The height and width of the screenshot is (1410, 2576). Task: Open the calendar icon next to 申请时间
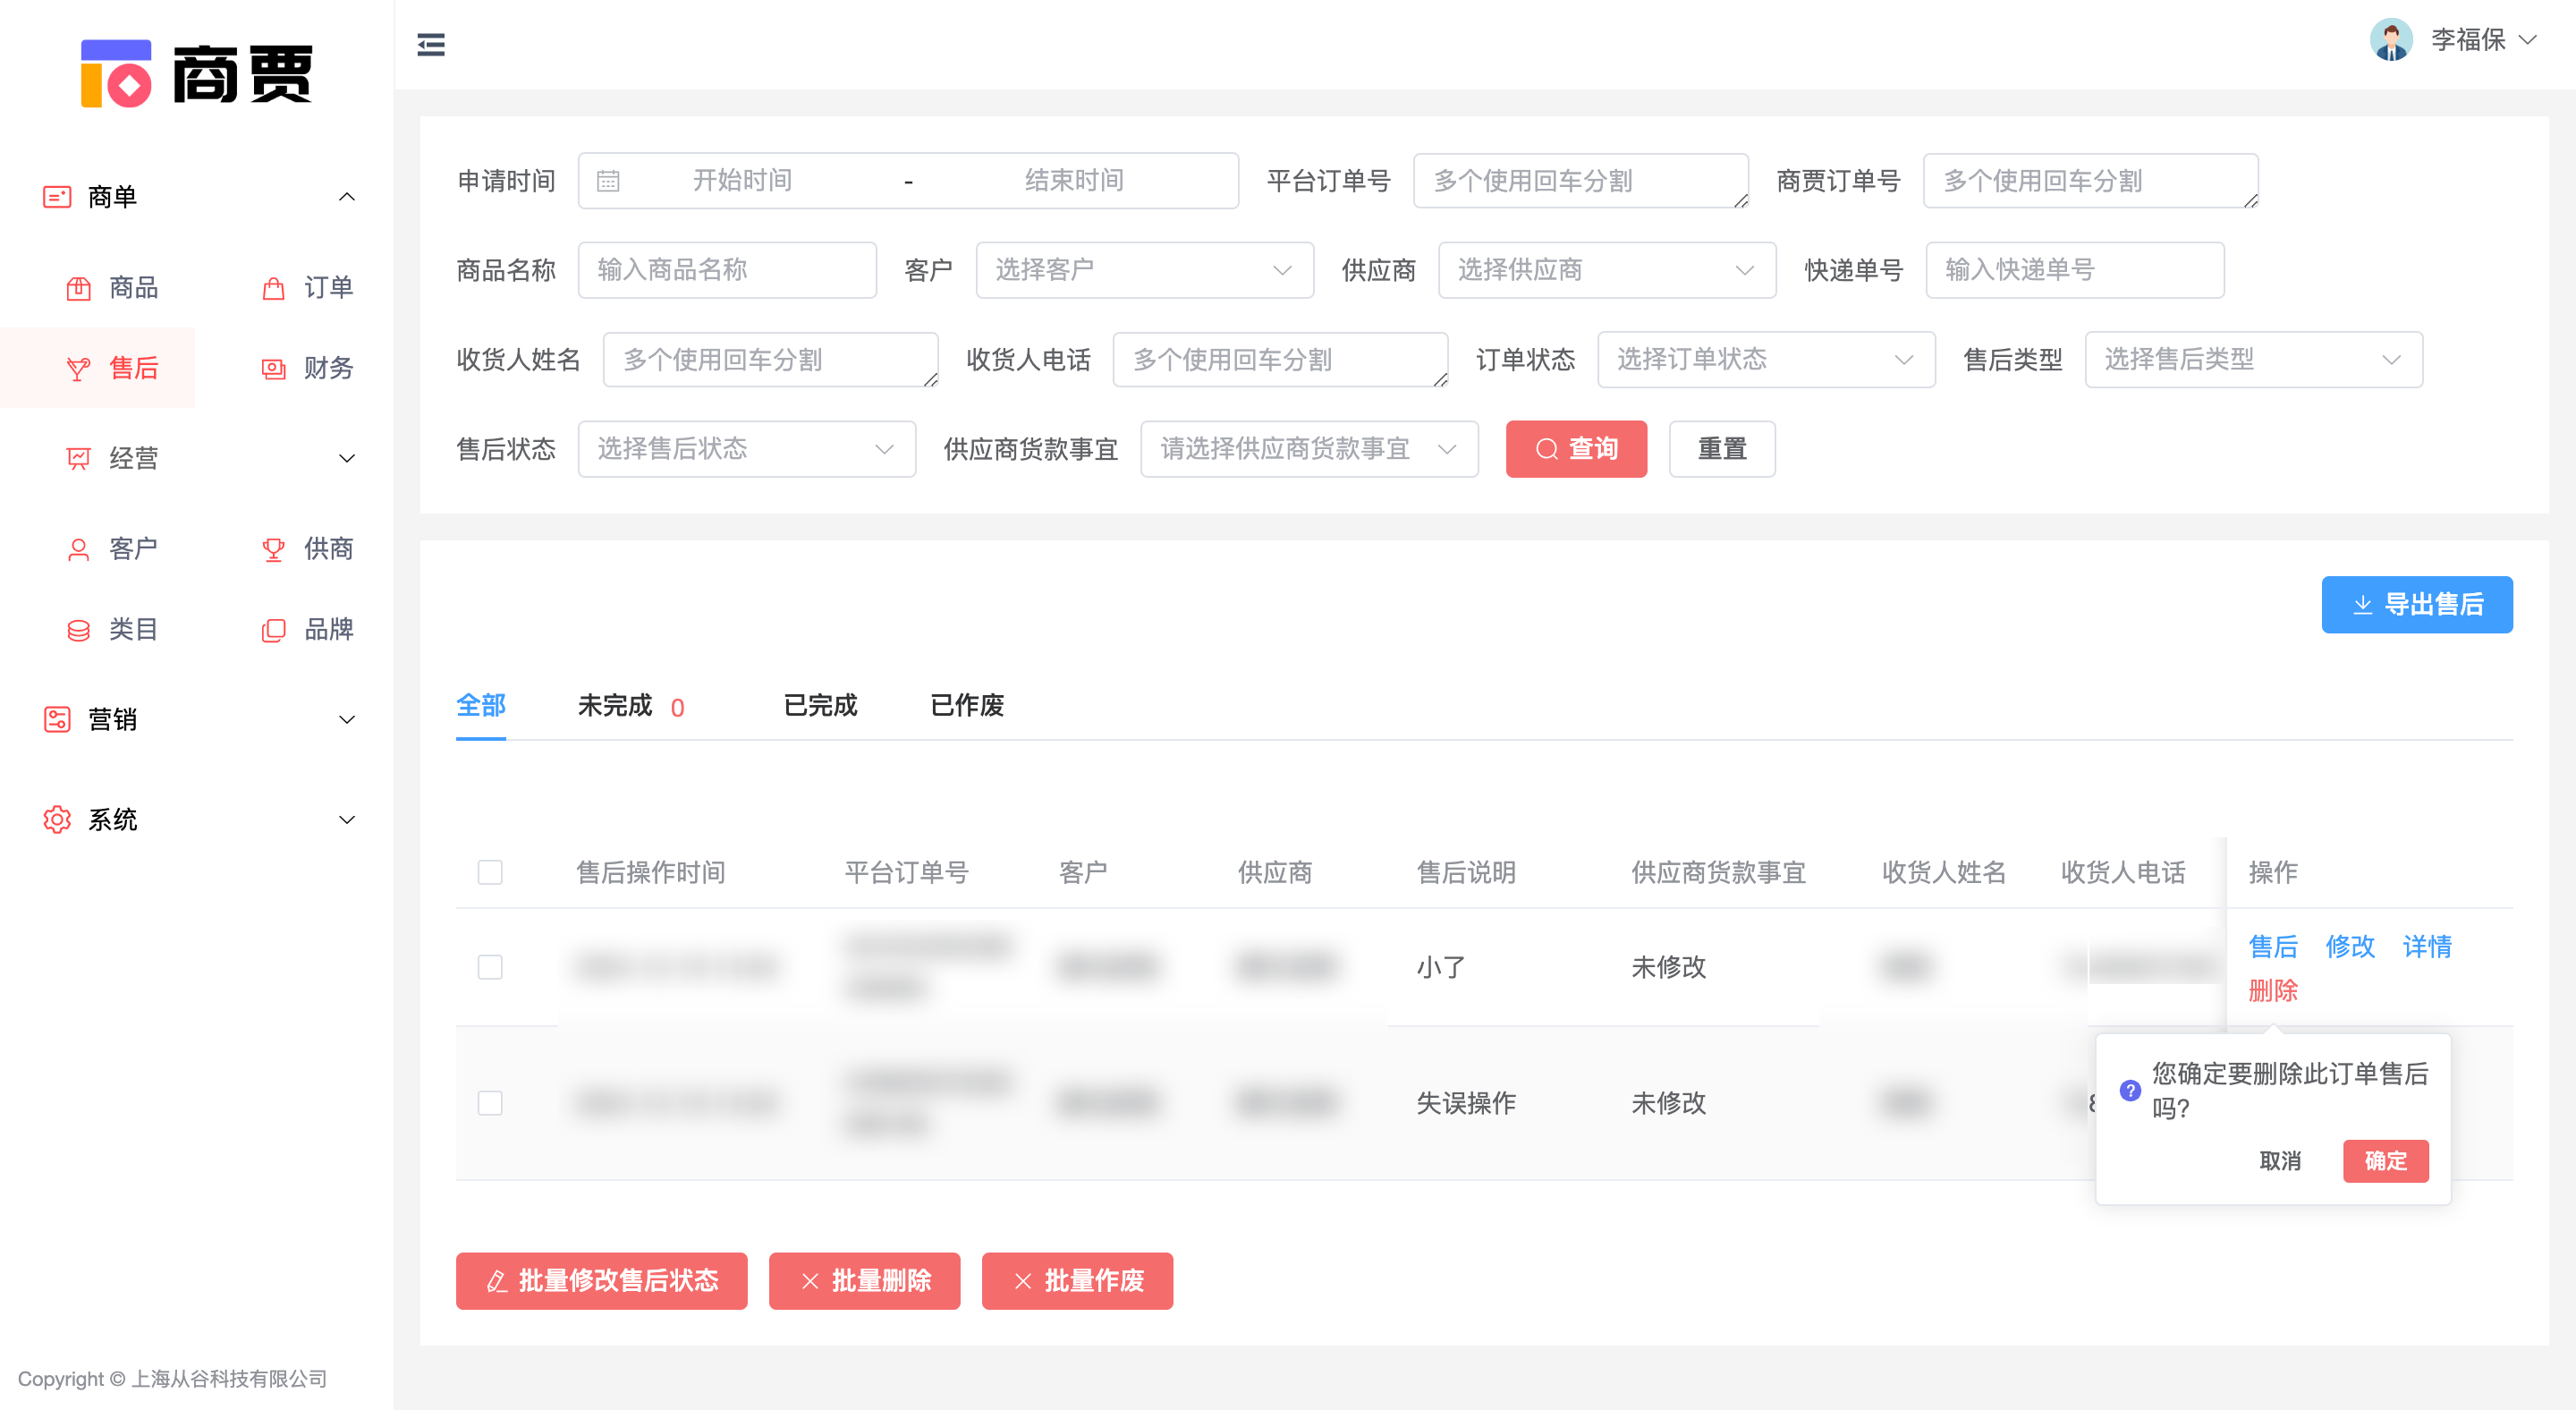coord(609,180)
